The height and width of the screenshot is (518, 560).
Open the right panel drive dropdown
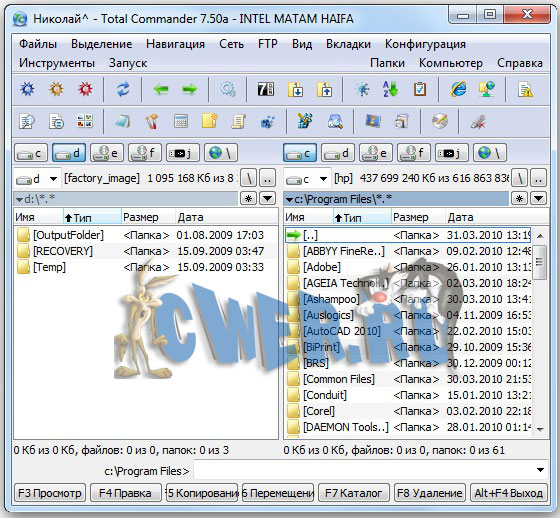tap(323, 178)
